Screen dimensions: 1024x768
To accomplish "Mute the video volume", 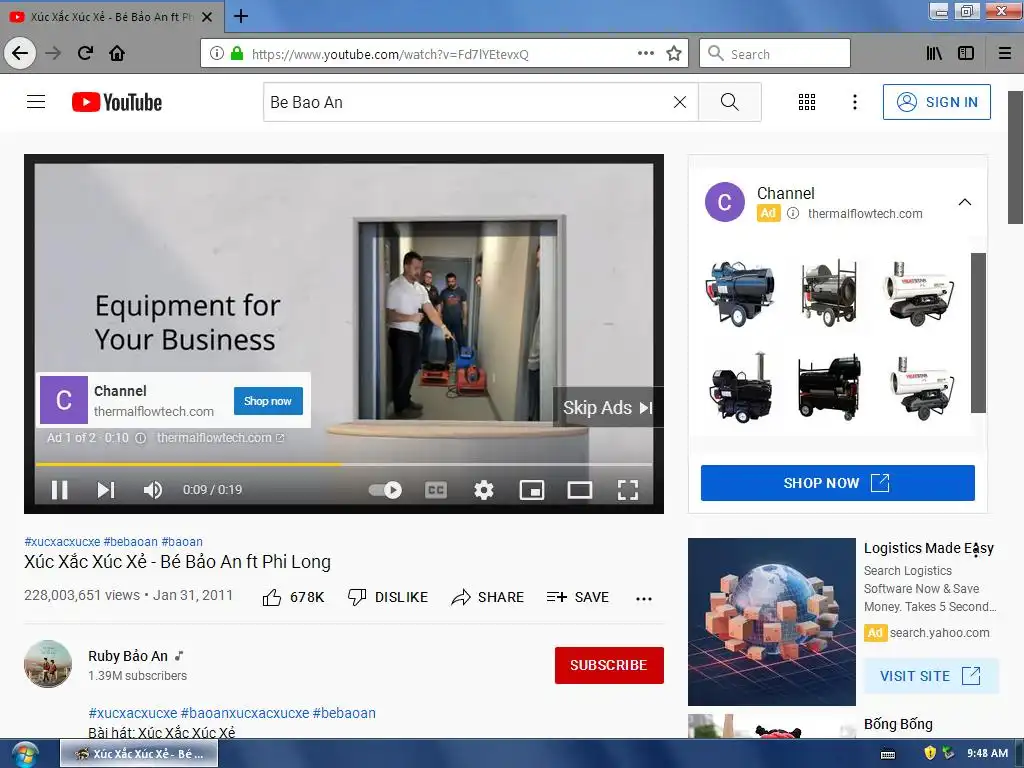I will (152, 490).
